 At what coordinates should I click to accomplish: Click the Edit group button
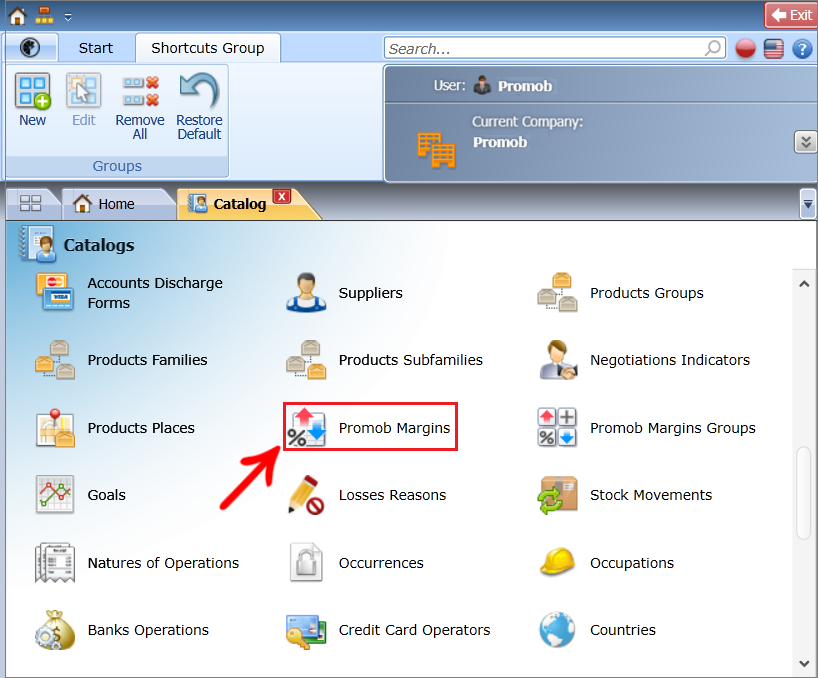coord(83,100)
